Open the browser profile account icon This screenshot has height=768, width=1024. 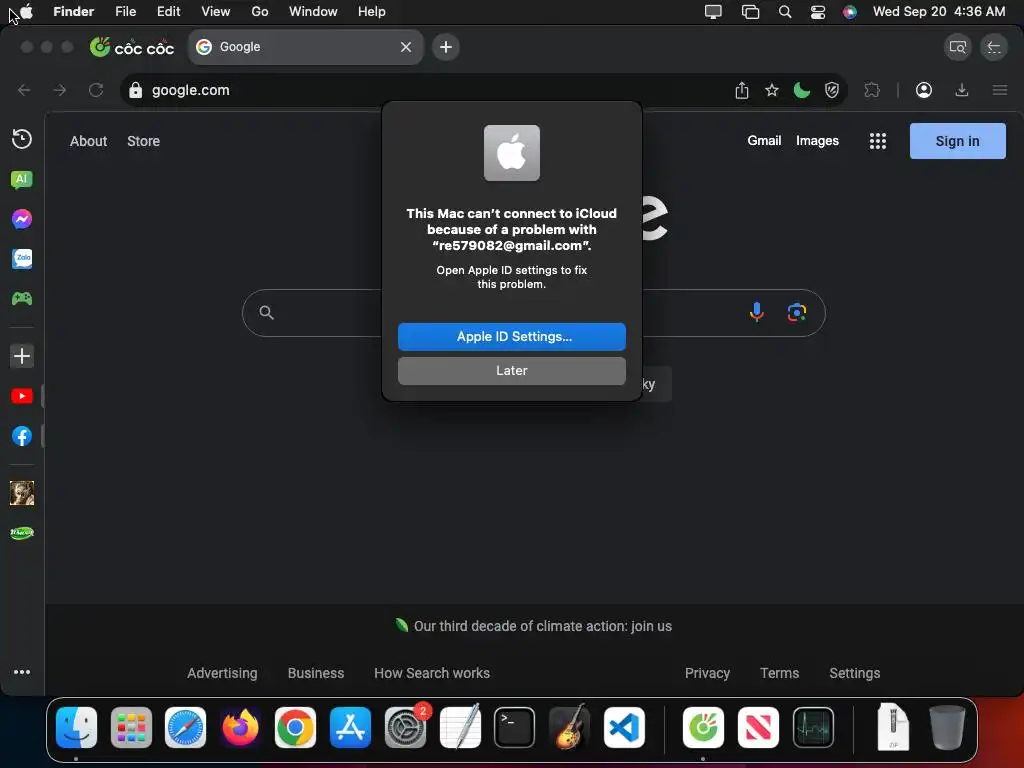click(x=923, y=90)
